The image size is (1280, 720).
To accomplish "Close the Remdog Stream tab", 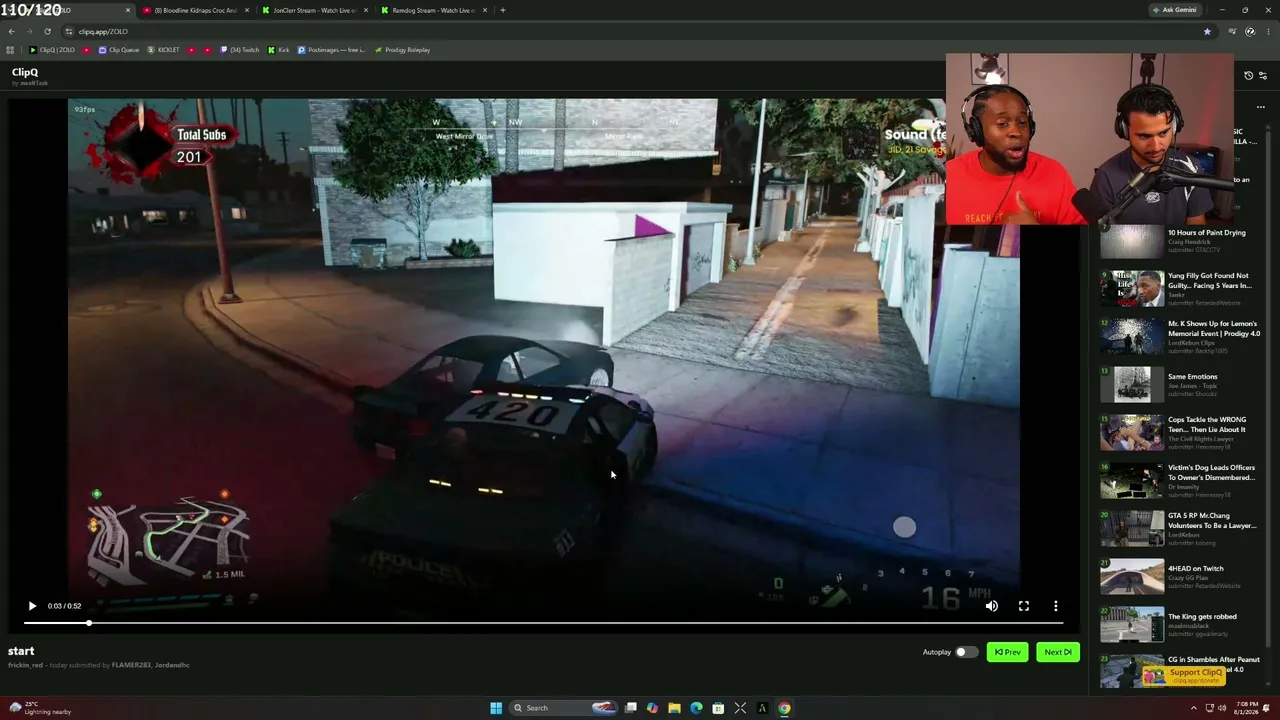I will [485, 10].
